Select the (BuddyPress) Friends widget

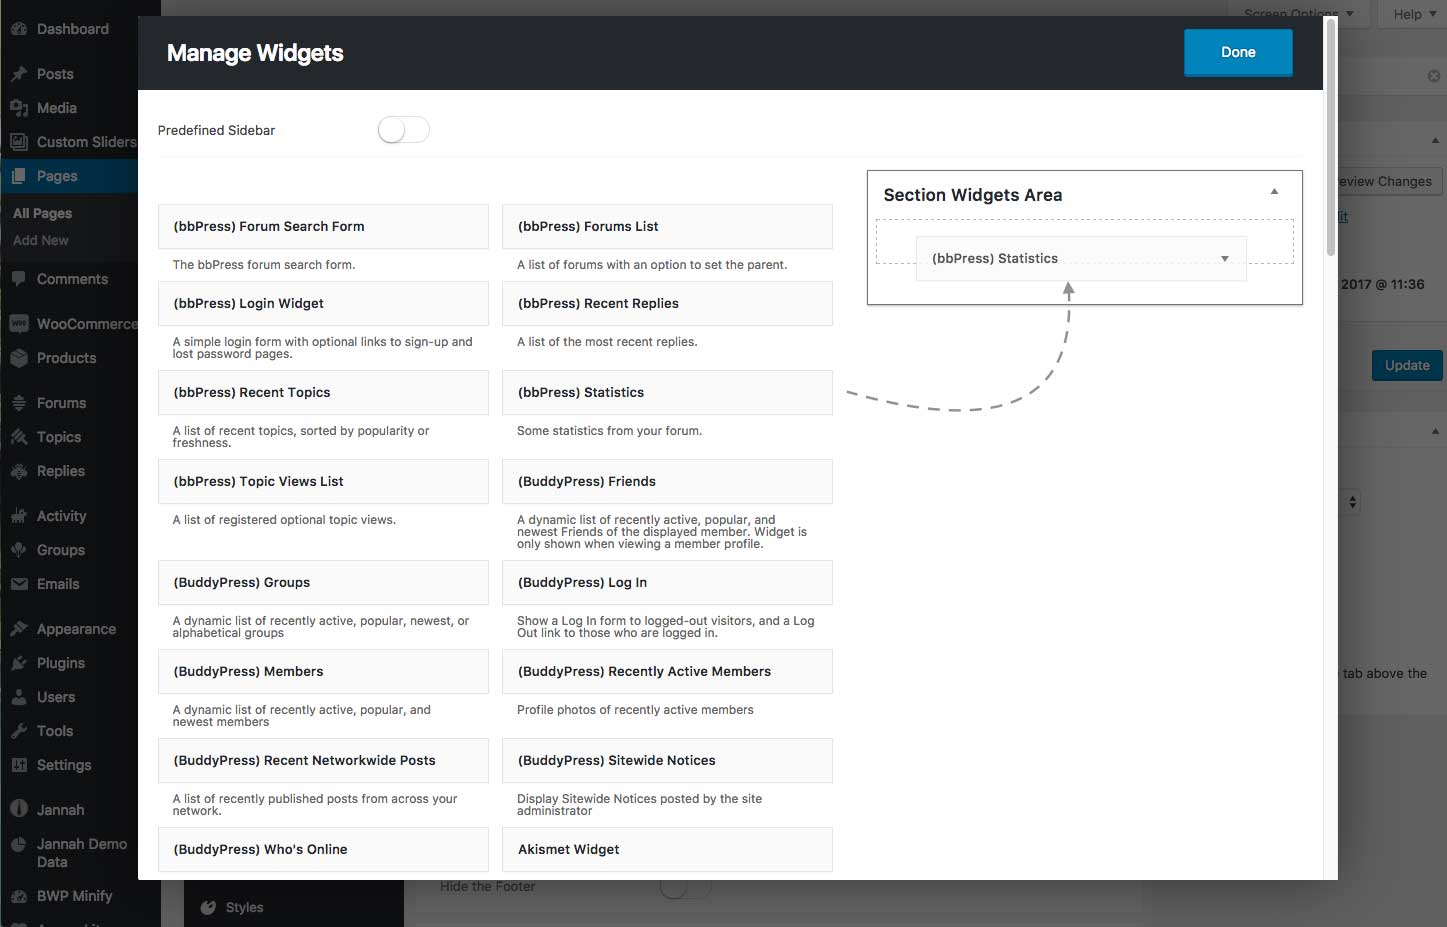[667, 481]
